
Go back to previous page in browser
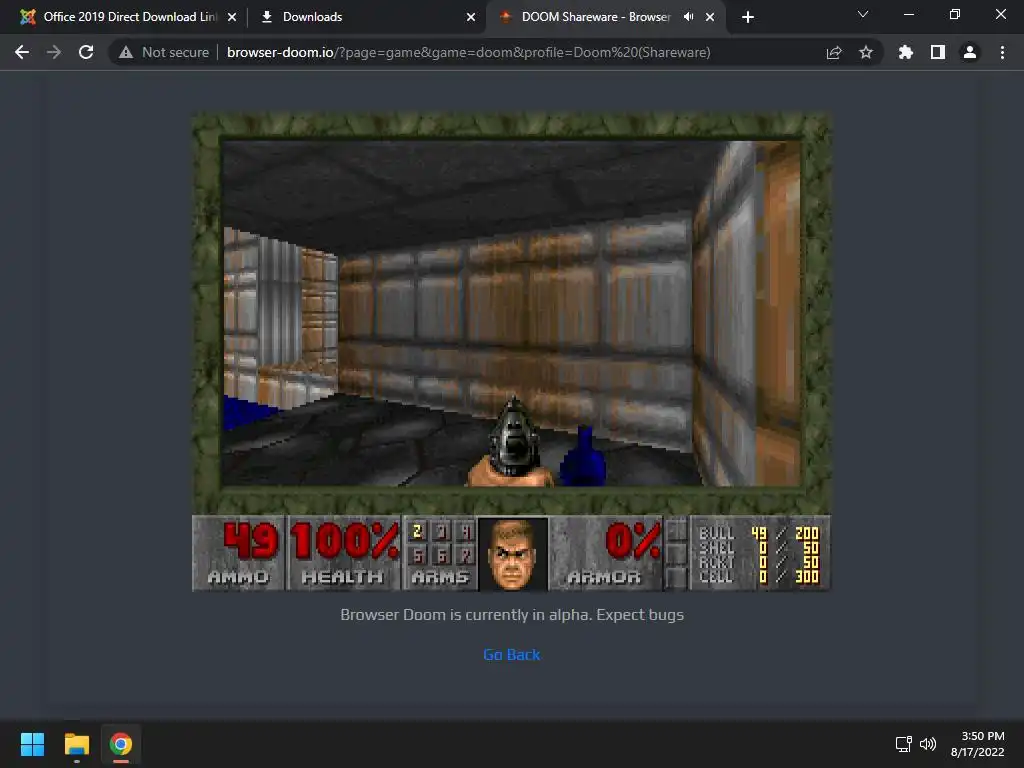coord(22,52)
